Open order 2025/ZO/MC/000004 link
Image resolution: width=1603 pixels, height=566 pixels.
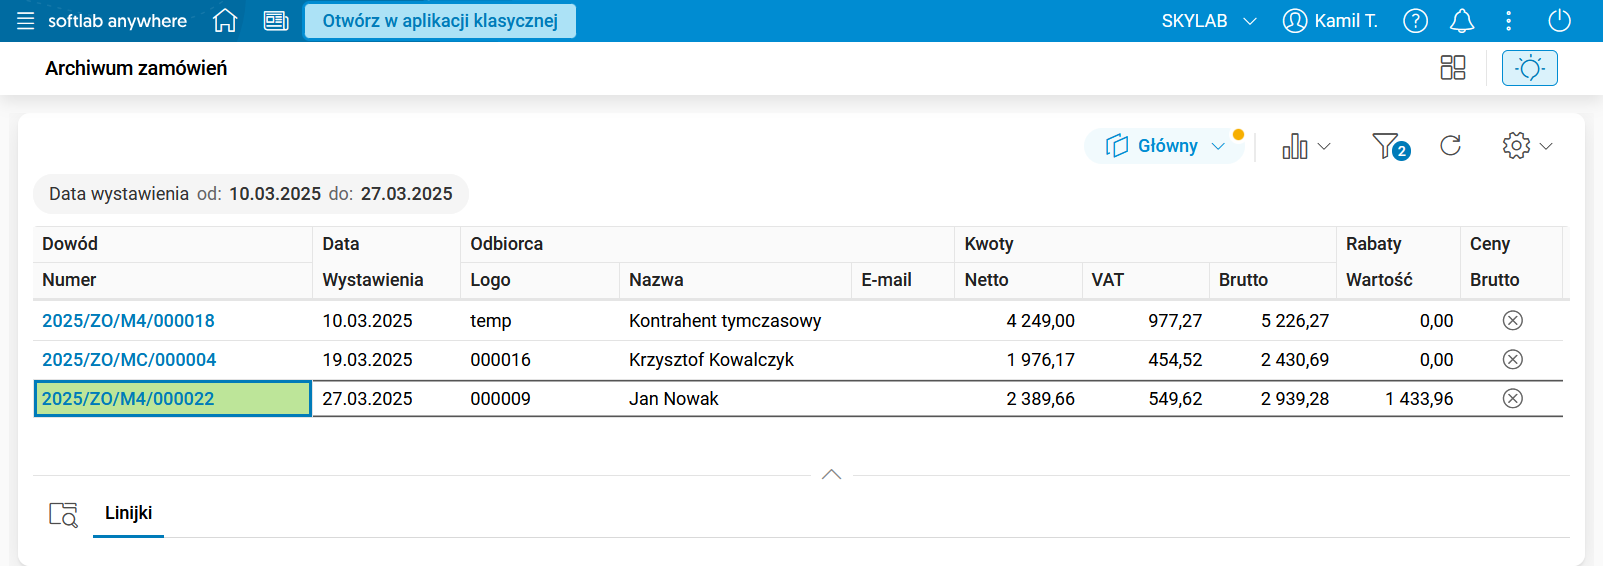pos(129,360)
